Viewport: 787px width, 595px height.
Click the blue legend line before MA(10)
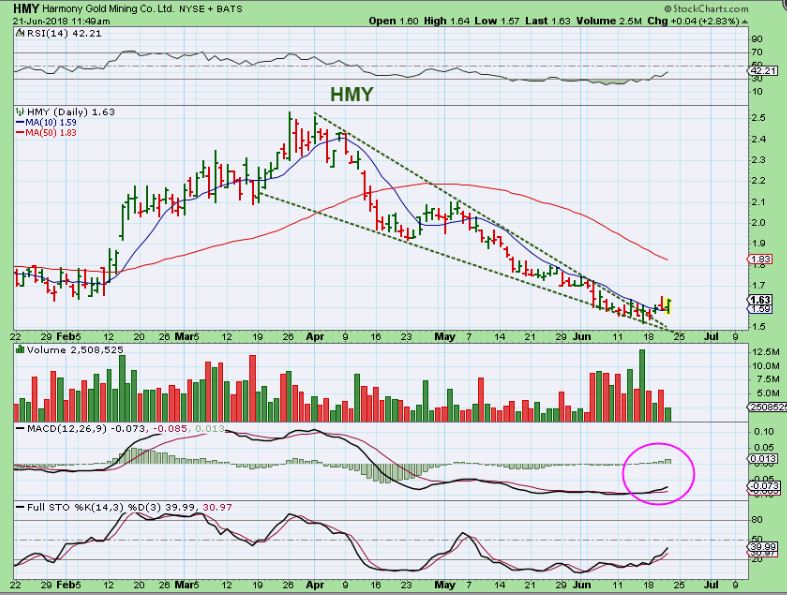[20, 123]
